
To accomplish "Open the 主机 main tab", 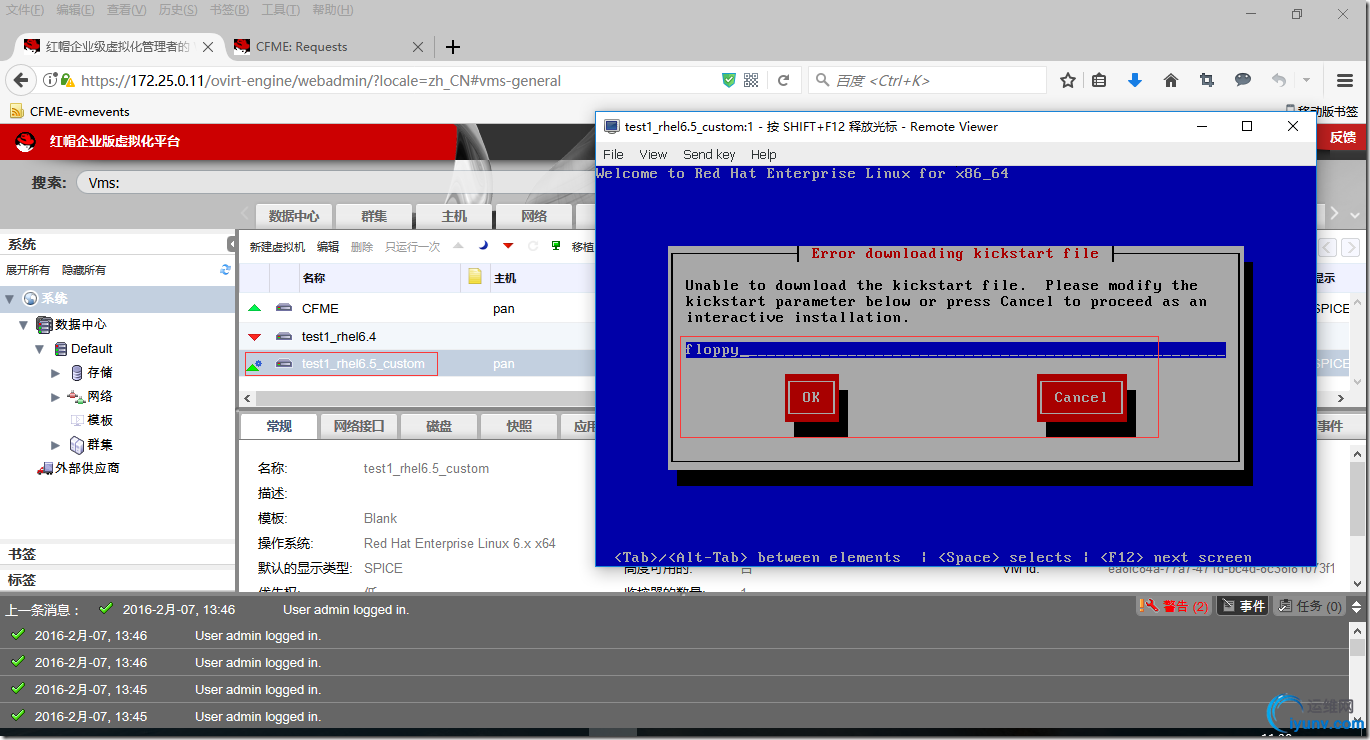I will tap(454, 216).
